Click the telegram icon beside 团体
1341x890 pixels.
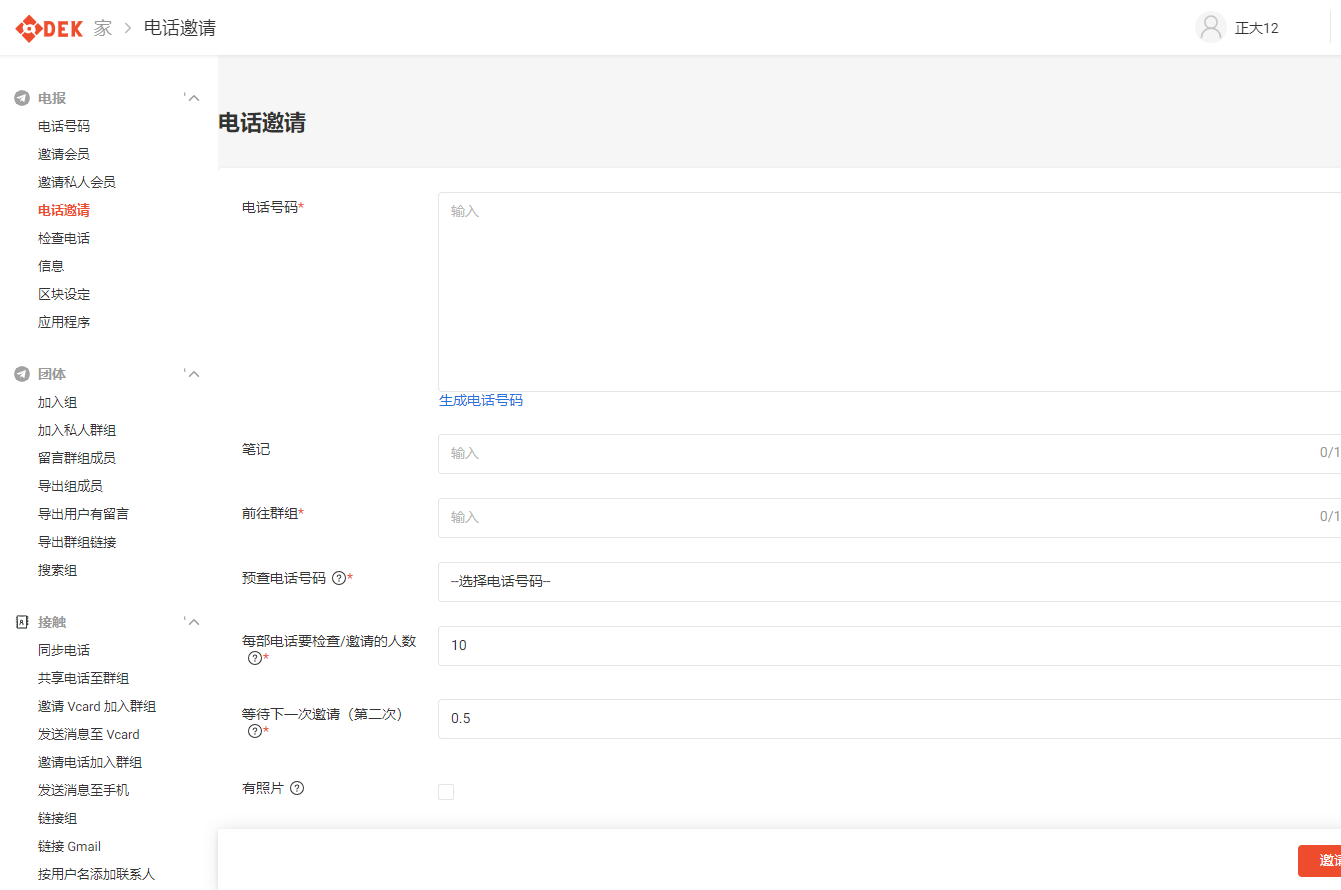pyautogui.click(x=22, y=374)
